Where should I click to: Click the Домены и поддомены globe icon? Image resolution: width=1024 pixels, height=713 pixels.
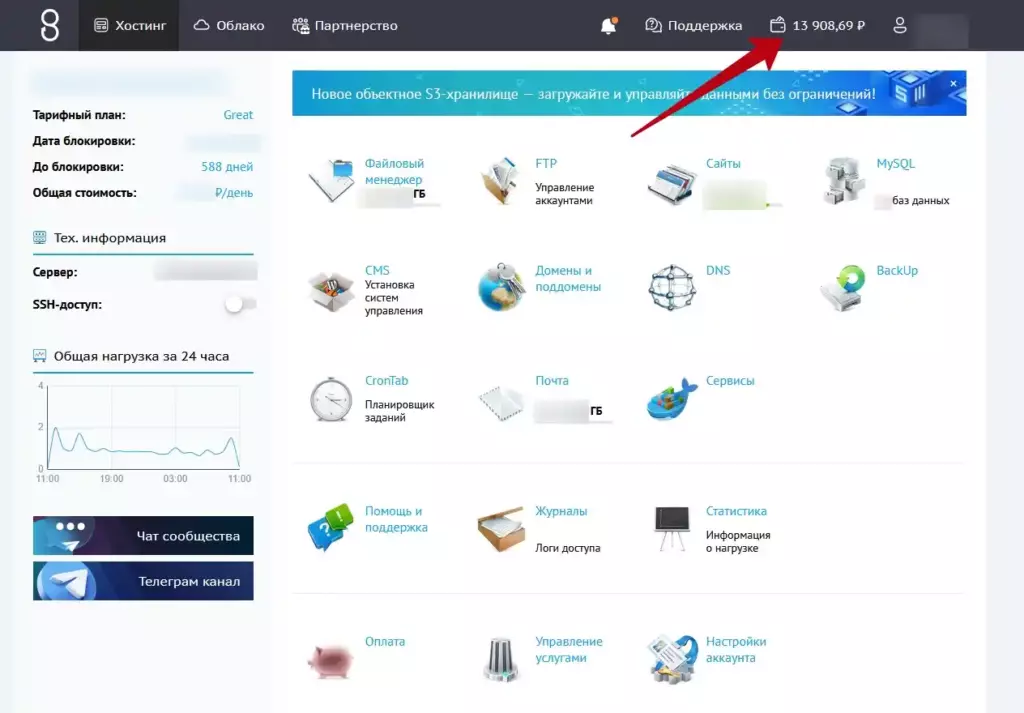[501, 287]
